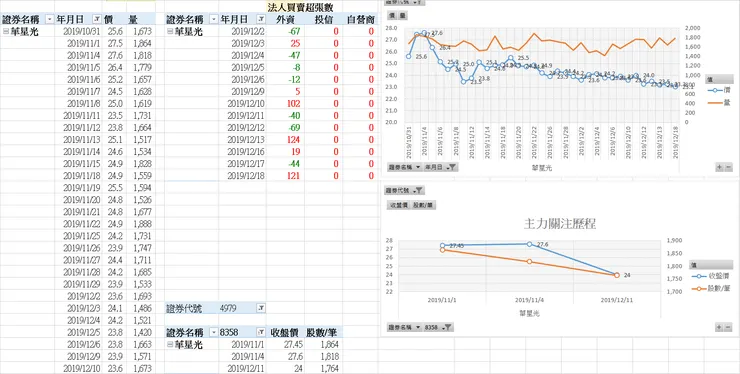The width and height of the screenshot is (740, 374).
Task: Click the 24 end data point on lower chart
Action: point(616,275)
